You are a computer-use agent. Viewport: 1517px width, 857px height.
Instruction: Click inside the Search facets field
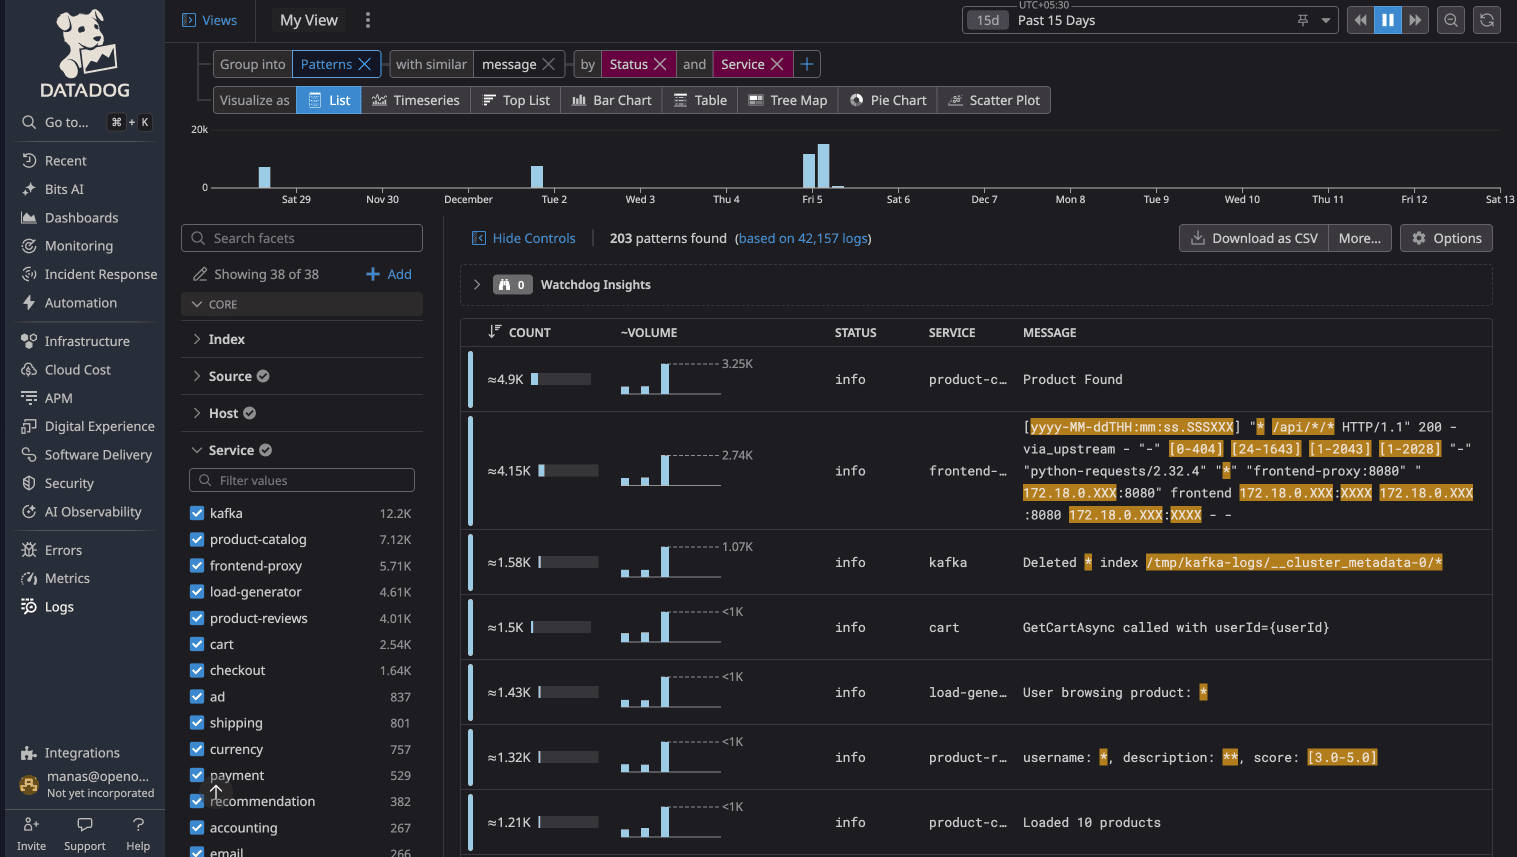pyautogui.click(x=300, y=238)
